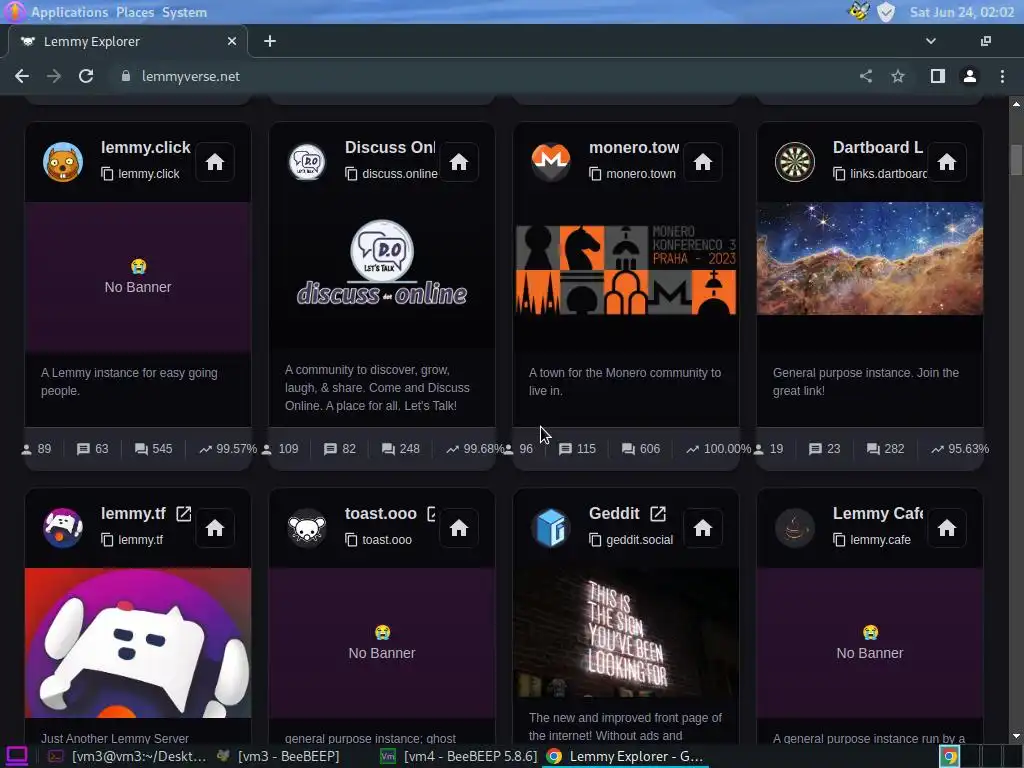Click the lemmy.click beaver avatar

pyautogui.click(x=63, y=162)
